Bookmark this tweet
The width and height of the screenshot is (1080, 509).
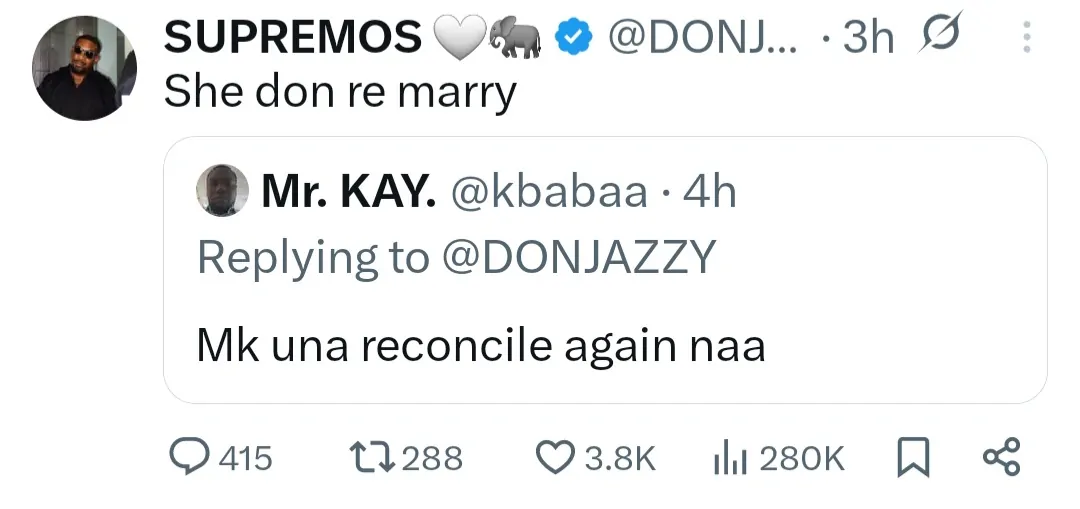pyautogui.click(x=910, y=458)
